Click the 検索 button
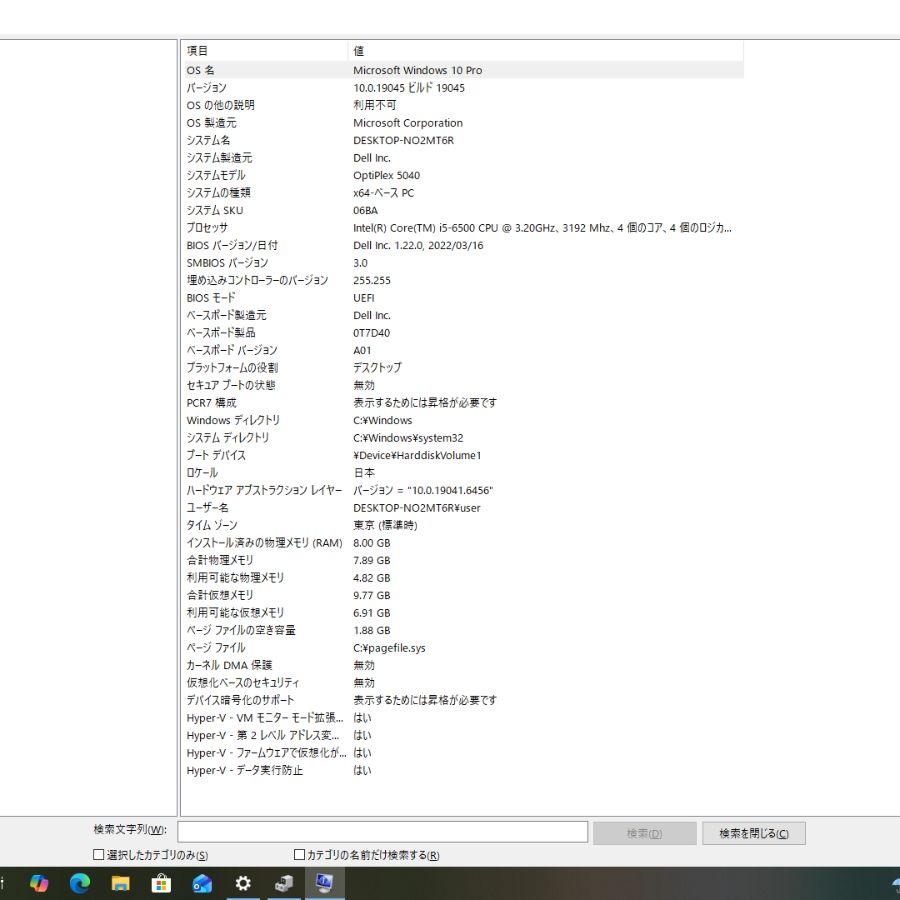 pos(644,832)
